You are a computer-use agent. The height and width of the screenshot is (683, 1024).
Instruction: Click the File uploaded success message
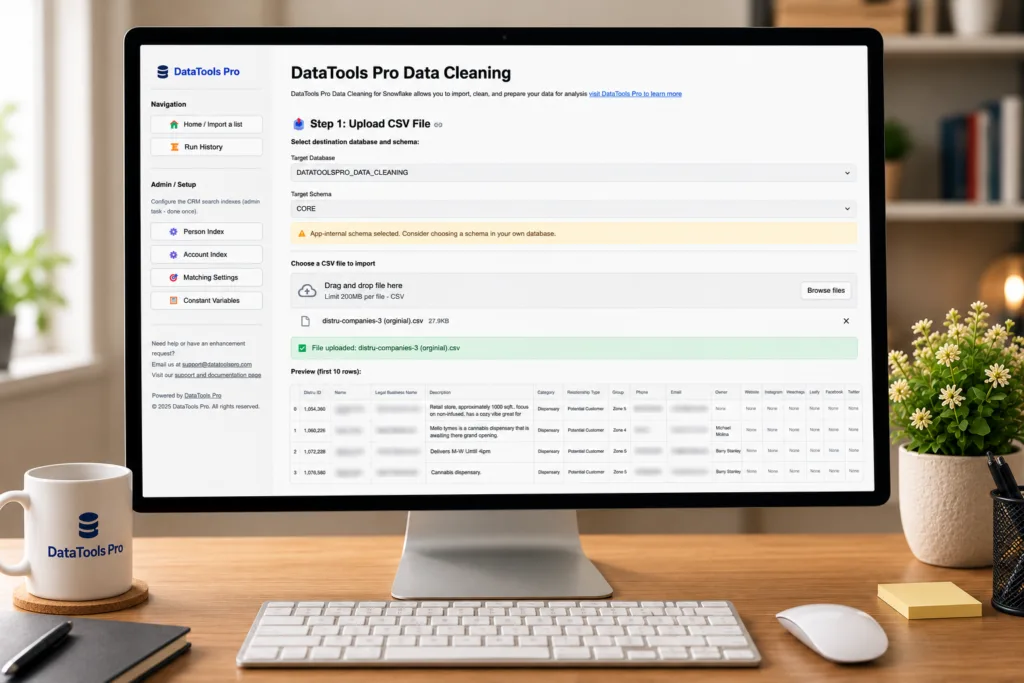point(573,348)
